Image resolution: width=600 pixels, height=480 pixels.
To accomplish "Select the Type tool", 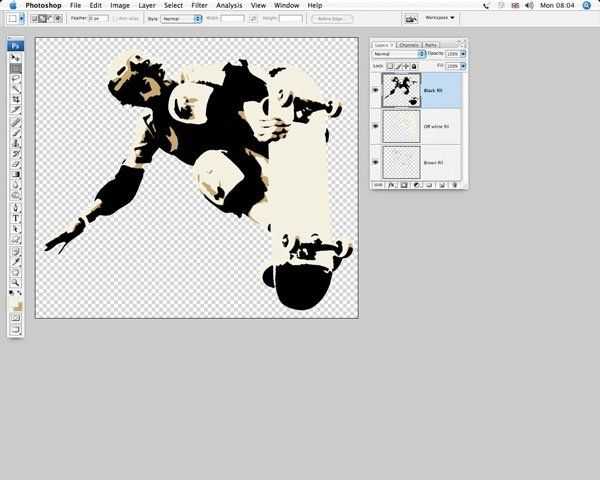I will [16, 218].
